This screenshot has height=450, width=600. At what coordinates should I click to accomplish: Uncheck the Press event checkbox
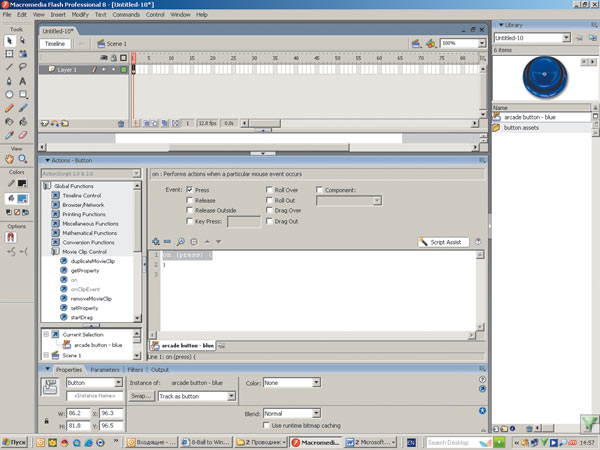pyautogui.click(x=190, y=189)
